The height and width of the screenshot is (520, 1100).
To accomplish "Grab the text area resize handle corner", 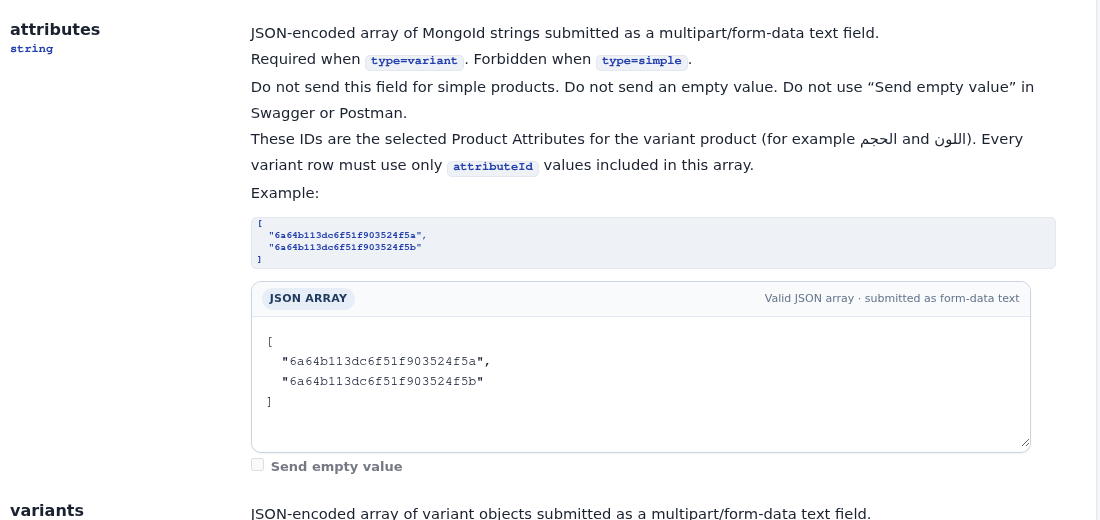I will point(1025,442).
